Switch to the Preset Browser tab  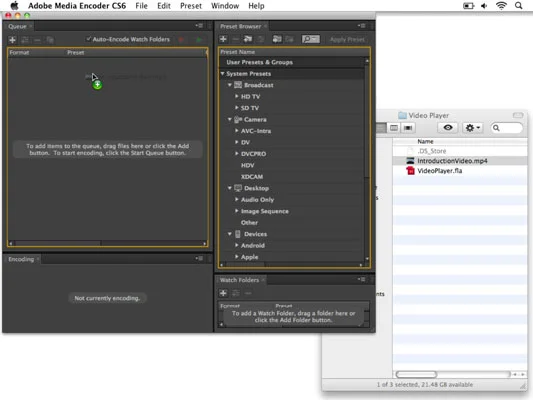point(240,26)
